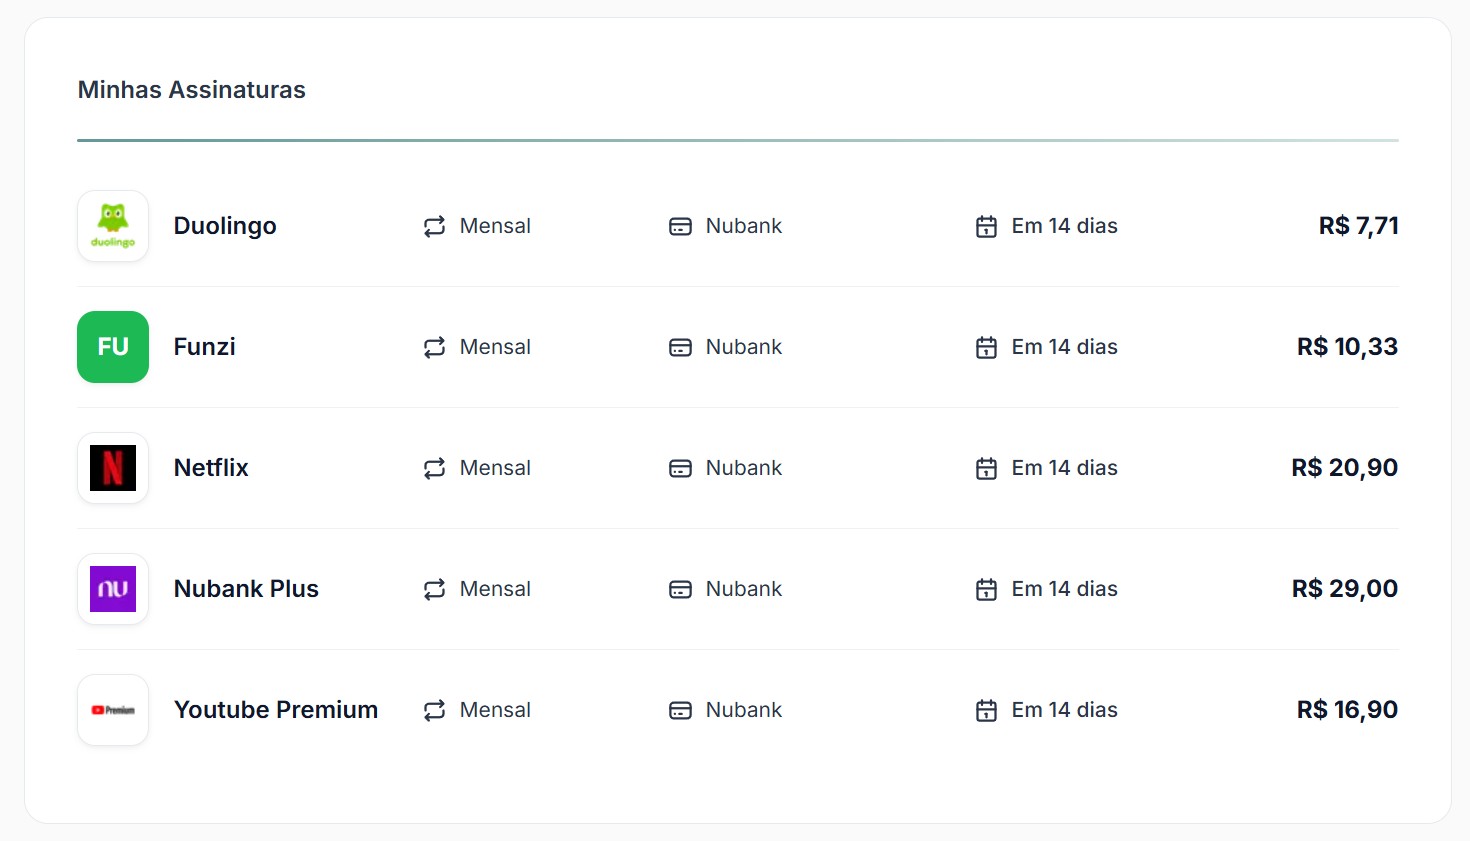Click the recurrence icon in Youtube Premium row
This screenshot has height=841, width=1470.
tap(434, 711)
